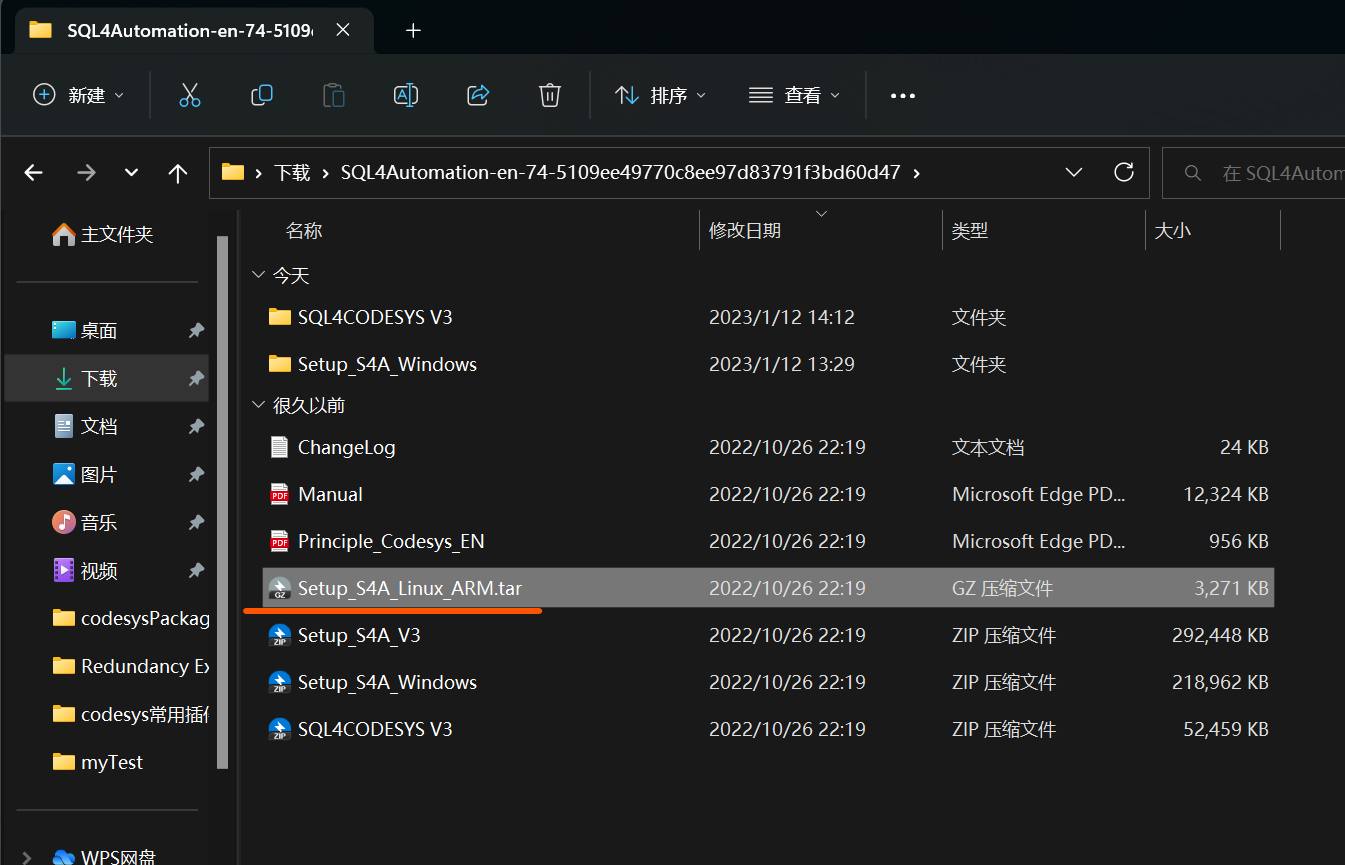
Task: Select the ChangeLog file name
Action: [346, 447]
